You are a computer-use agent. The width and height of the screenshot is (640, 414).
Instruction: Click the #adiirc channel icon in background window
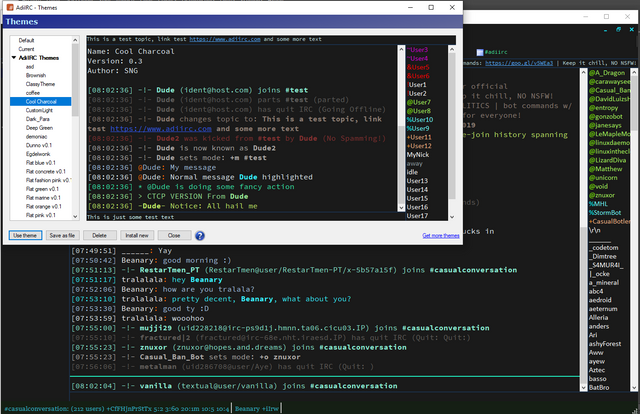coord(480,52)
